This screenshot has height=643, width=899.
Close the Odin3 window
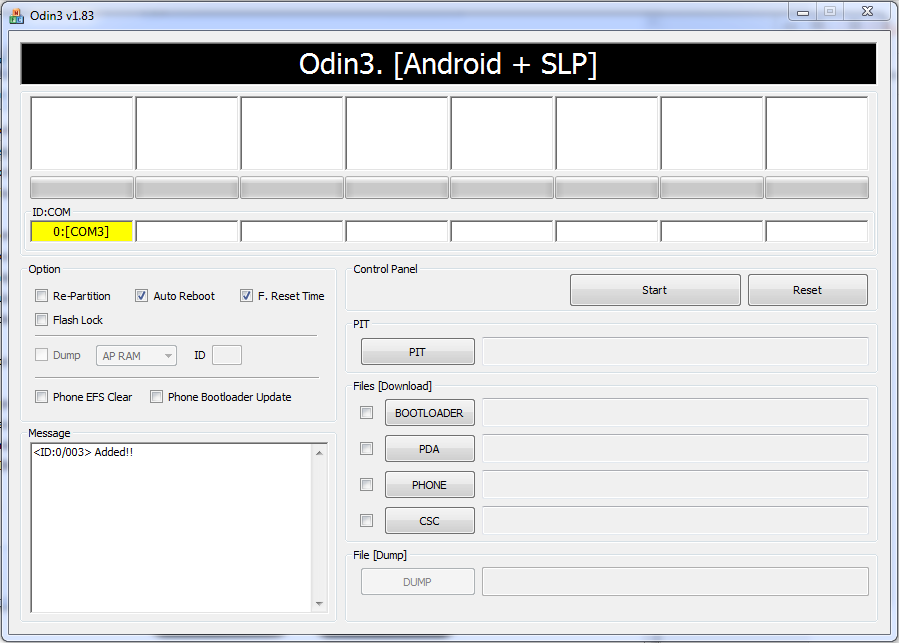click(867, 11)
